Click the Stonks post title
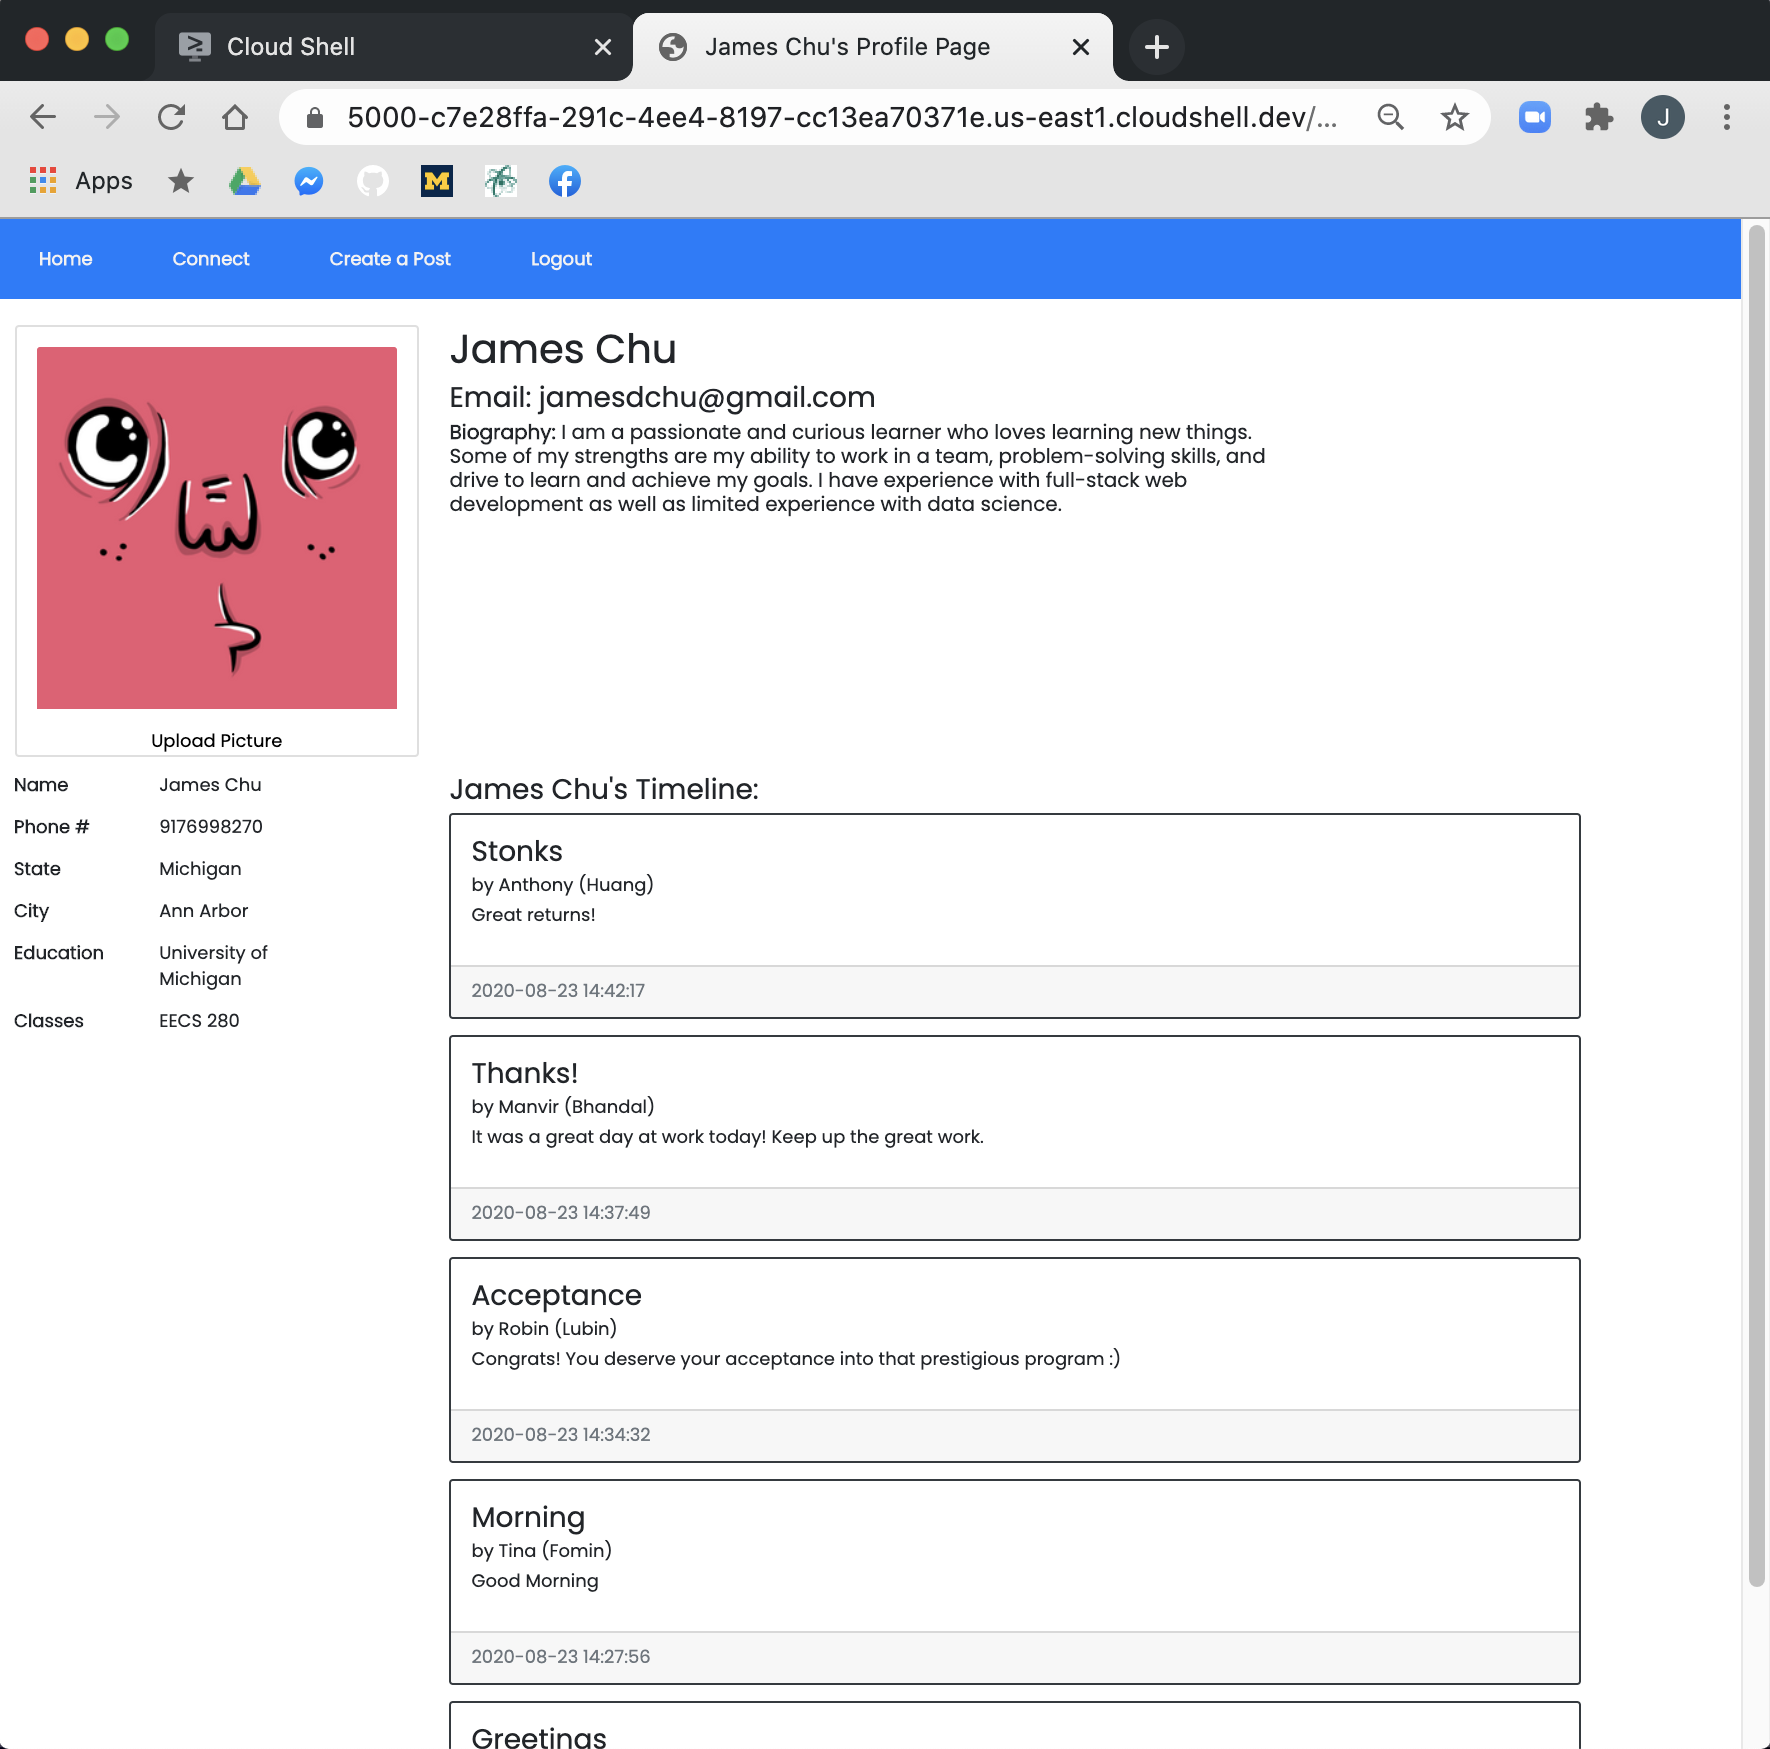Image resolution: width=1770 pixels, height=1749 pixels. (x=517, y=851)
